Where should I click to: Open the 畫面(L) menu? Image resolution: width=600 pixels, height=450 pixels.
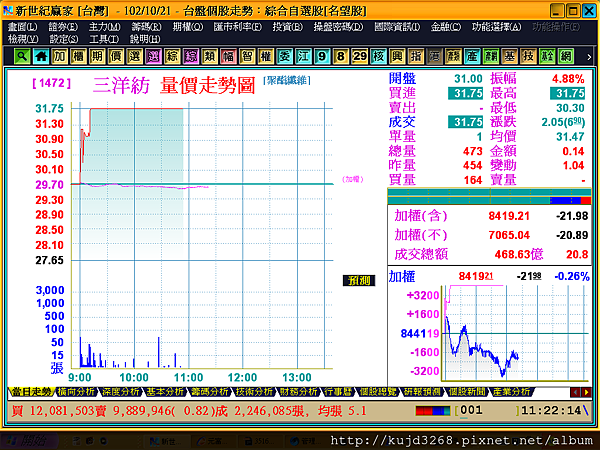click(x=23, y=27)
